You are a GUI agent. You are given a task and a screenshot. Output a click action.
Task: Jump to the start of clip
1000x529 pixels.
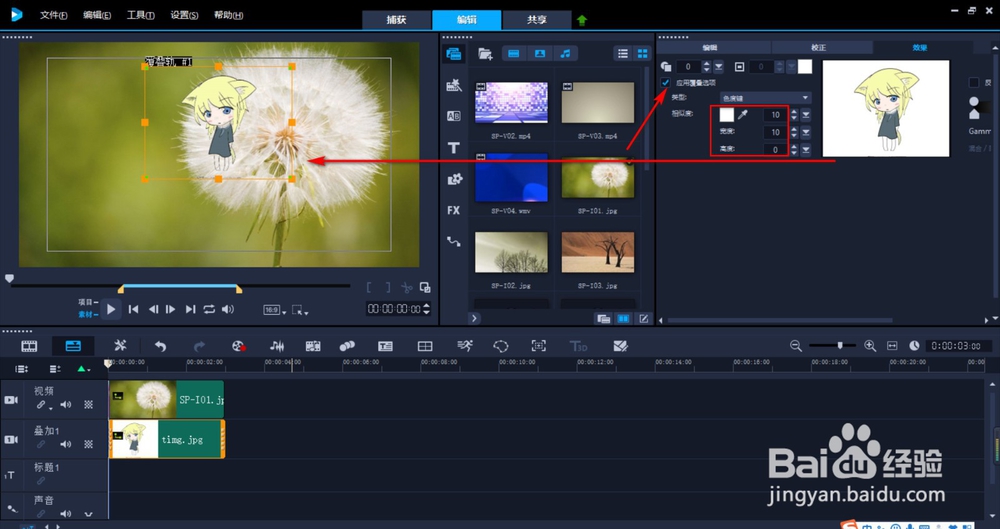tap(133, 309)
